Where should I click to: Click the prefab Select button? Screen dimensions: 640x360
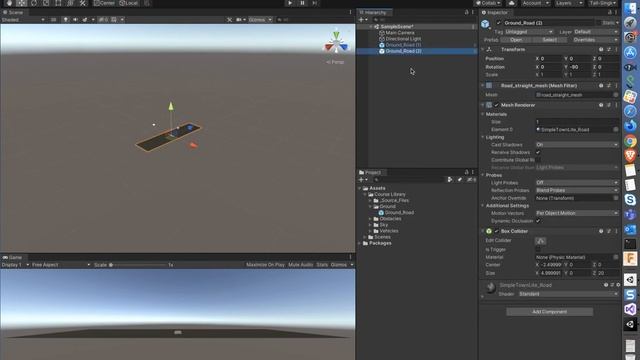549,40
